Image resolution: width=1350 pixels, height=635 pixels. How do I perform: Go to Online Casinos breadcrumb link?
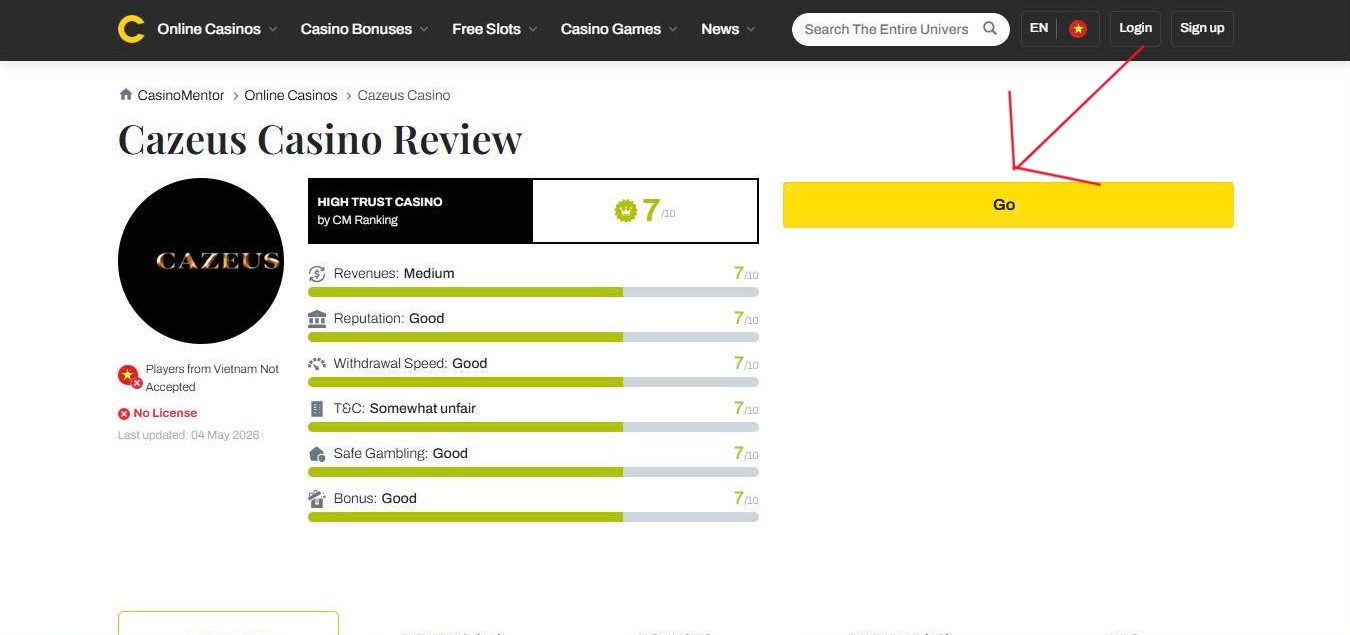click(x=291, y=95)
